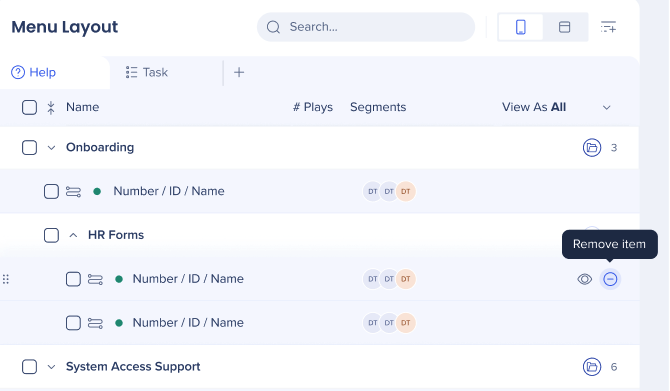The image size is (670, 391).
Task: Add a new tab with plus button
Action: 239,72
